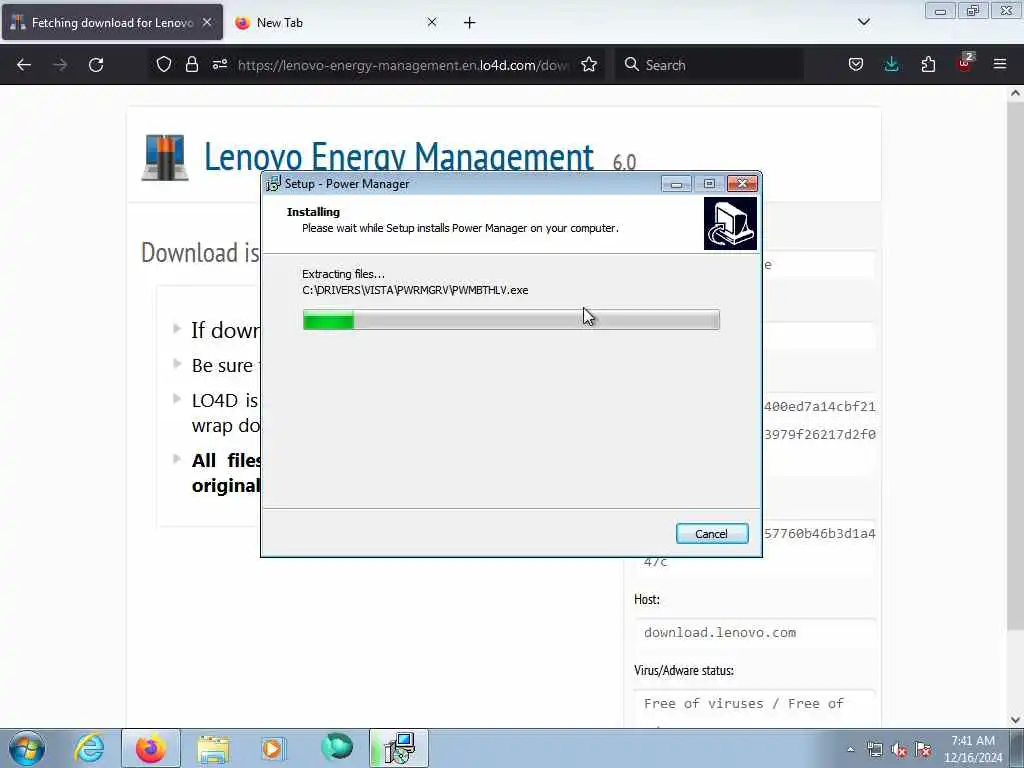
Task: Click the page vertical scrollbar thumb
Action: (x=1015, y=366)
